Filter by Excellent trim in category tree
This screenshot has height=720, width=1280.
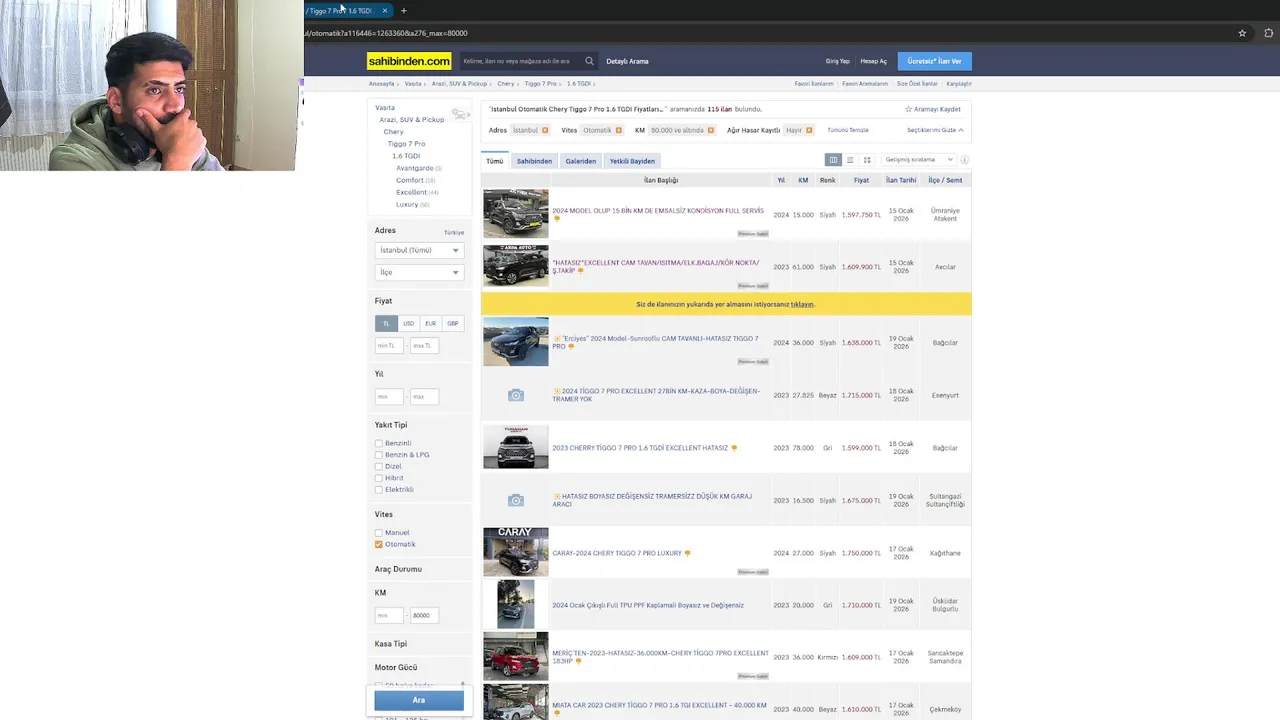click(411, 192)
